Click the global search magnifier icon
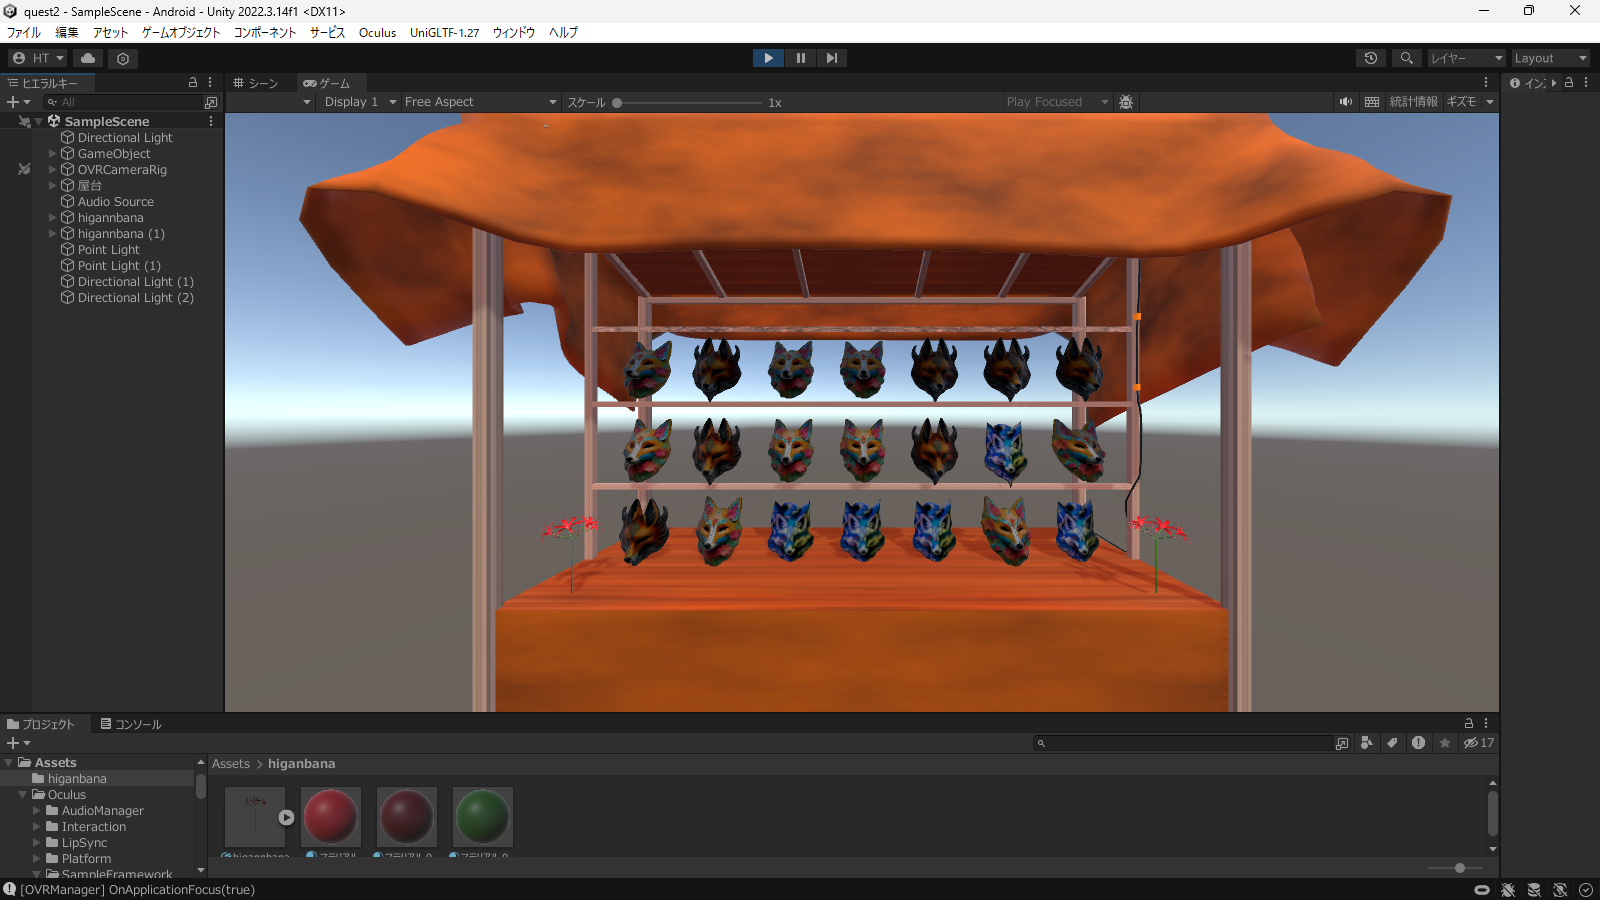Viewport: 1600px width, 900px height. [x=1406, y=58]
